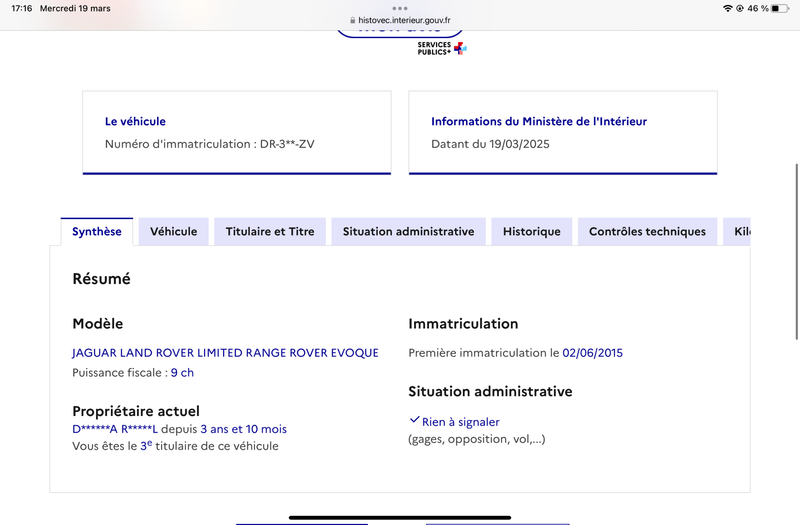Switch to the Véhicule tab
The height and width of the screenshot is (525, 800).
(x=173, y=232)
